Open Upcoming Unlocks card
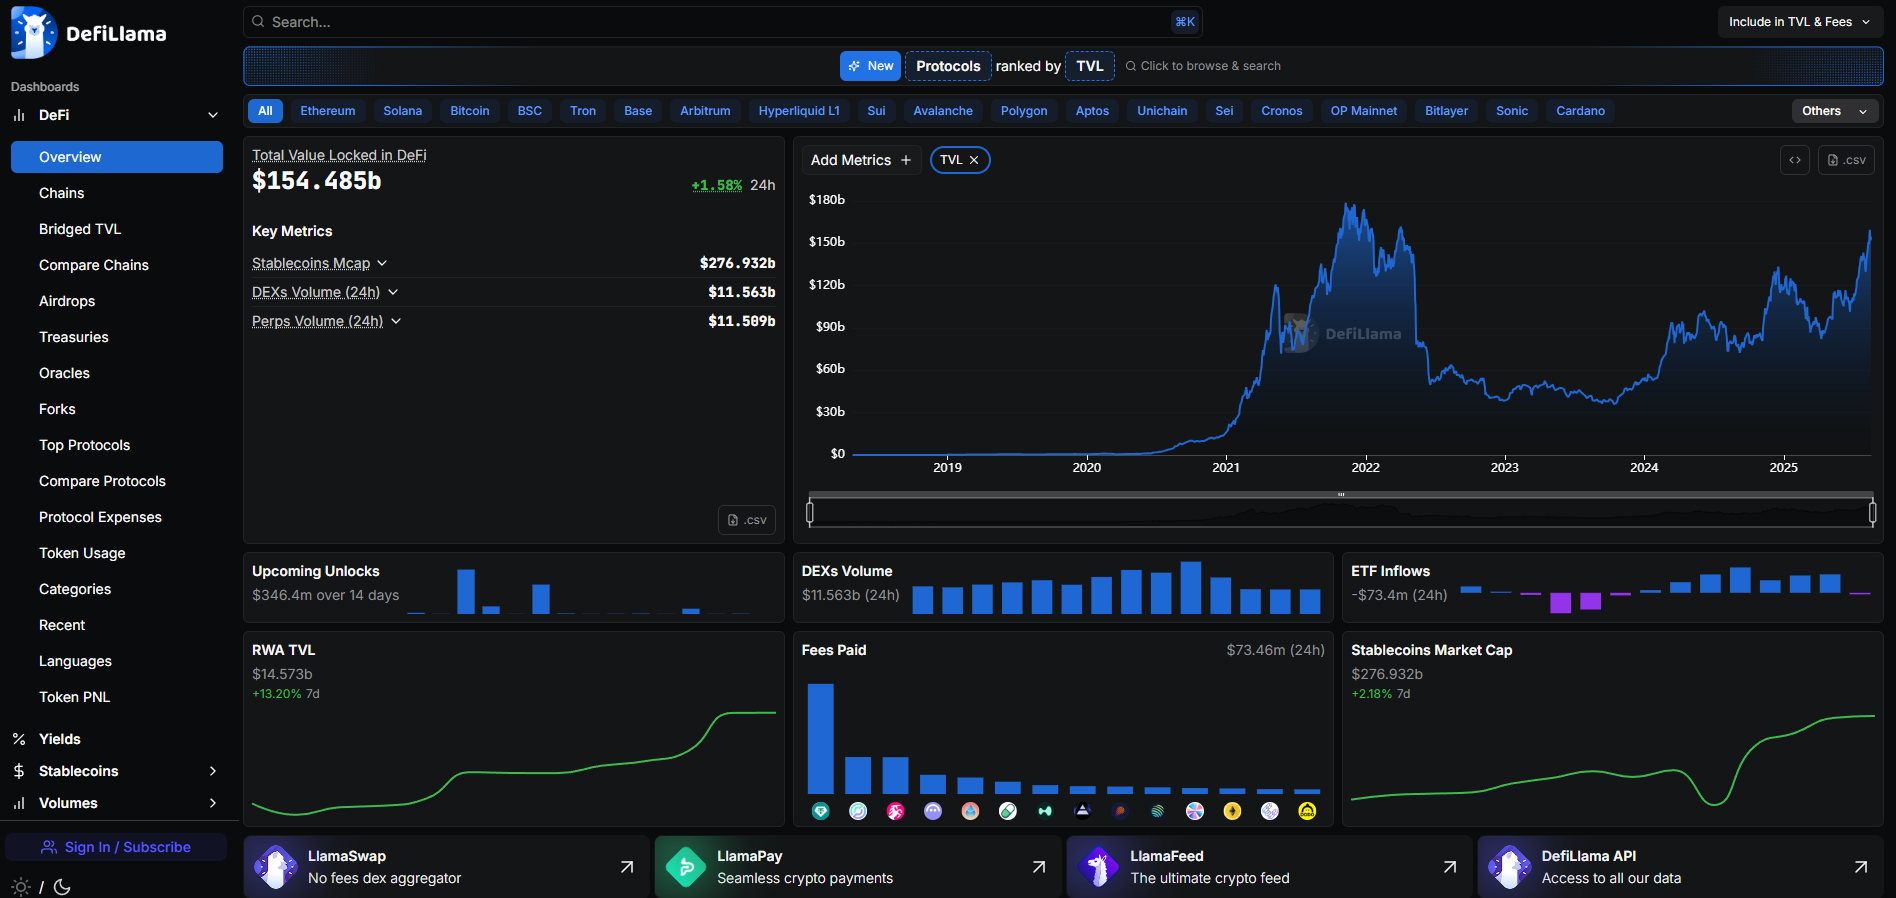Image resolution: width=1896 pixels, height=898 pixels. (x=514, y=588)
